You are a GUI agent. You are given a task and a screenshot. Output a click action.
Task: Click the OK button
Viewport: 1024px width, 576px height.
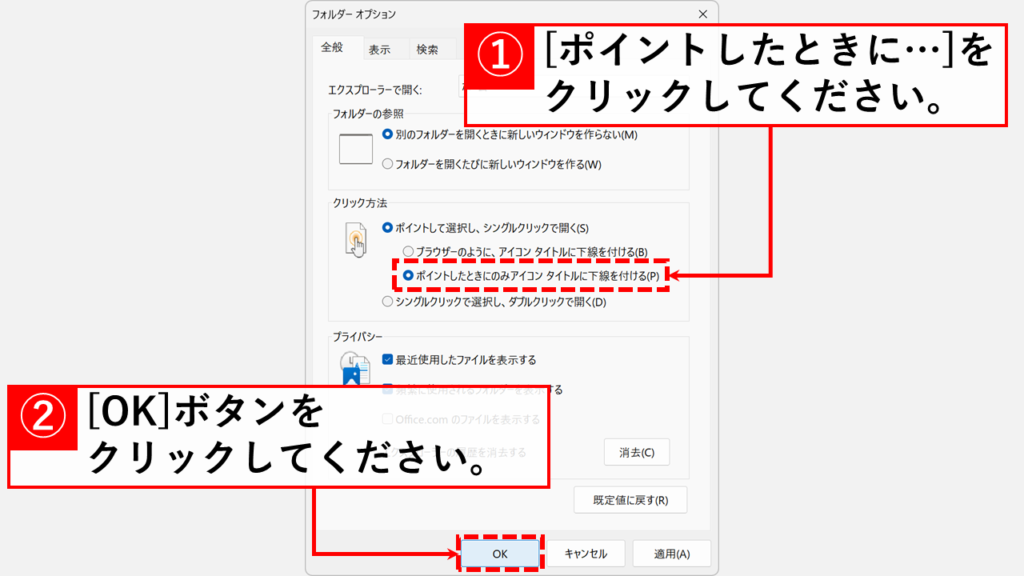click(x=500, y=554)
